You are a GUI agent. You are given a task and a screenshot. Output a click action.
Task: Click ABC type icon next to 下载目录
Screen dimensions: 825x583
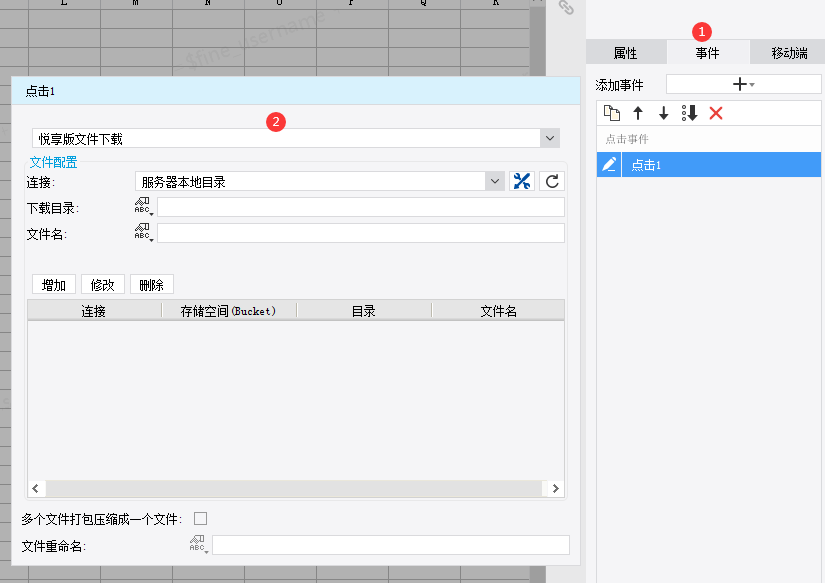point(143,207)
